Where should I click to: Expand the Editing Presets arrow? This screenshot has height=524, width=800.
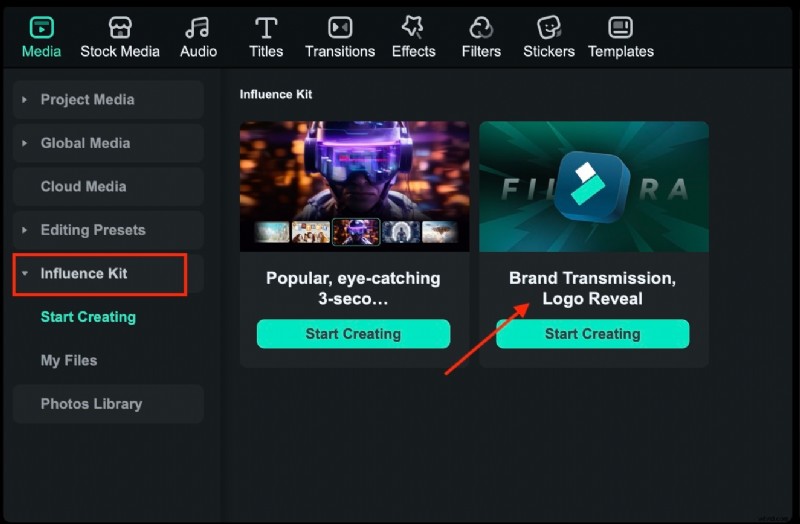[24, 230]
